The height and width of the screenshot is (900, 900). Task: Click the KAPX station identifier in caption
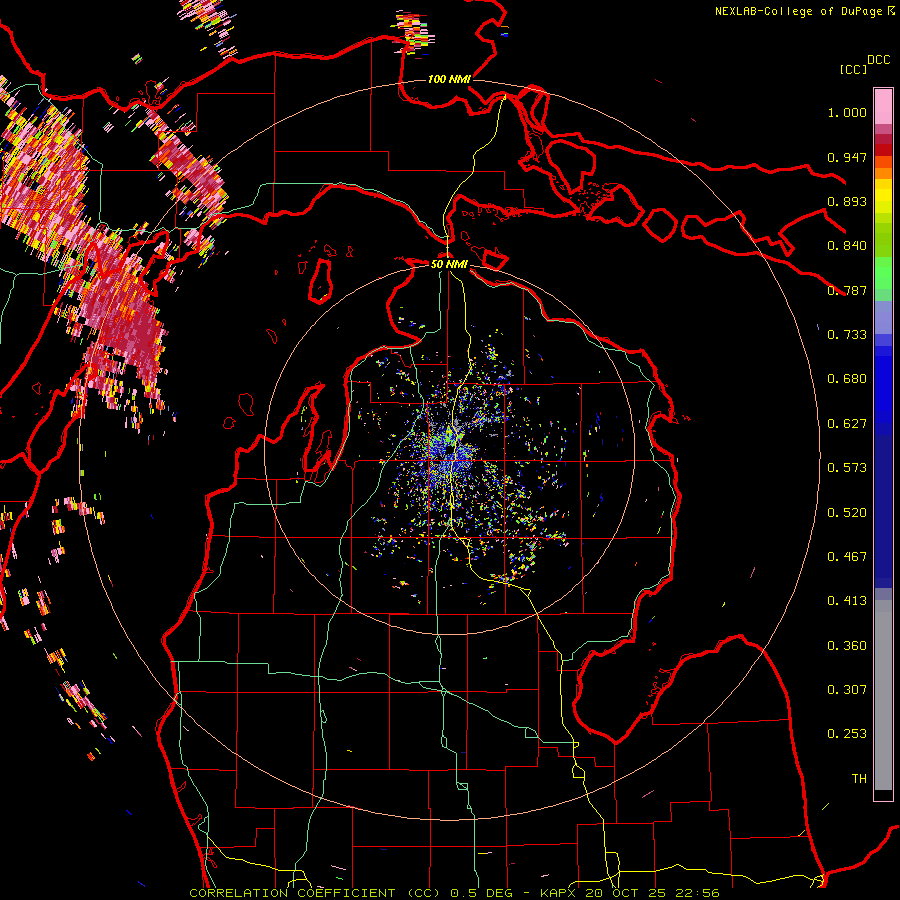[559, 893]
